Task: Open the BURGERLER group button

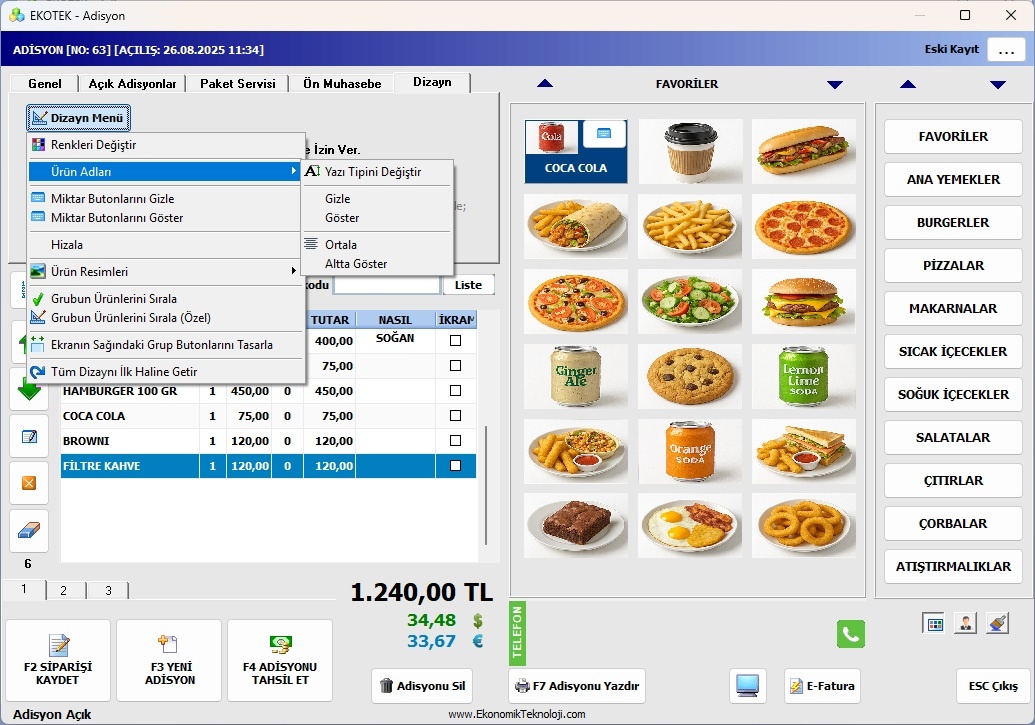Action: click(953, 223)
